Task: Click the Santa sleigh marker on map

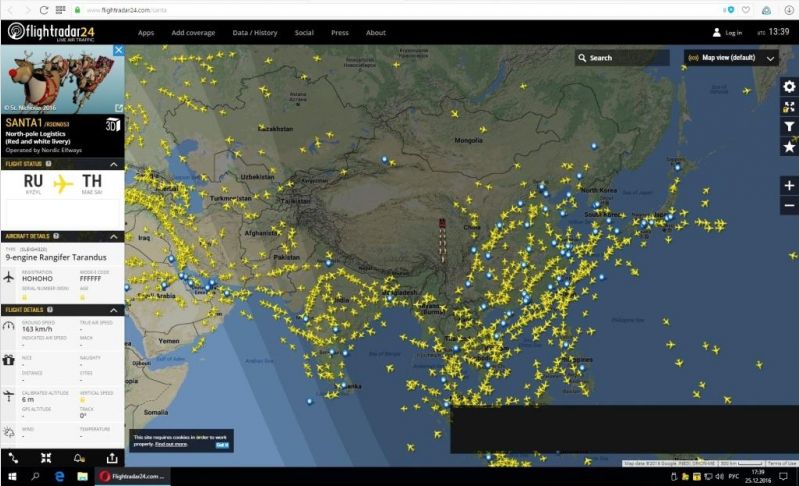Action: 442,240
